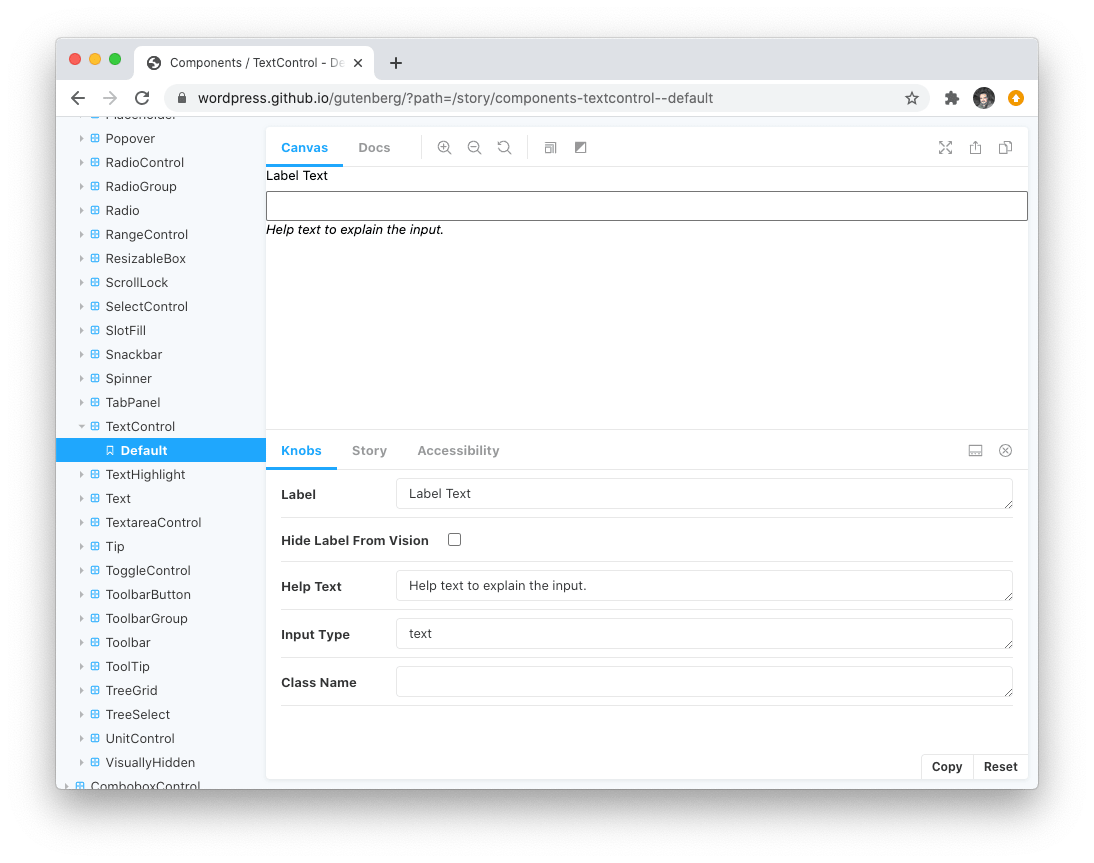Open the RadioGroup component
This screenshot has height=863, width=1094.
coord(141,186)
